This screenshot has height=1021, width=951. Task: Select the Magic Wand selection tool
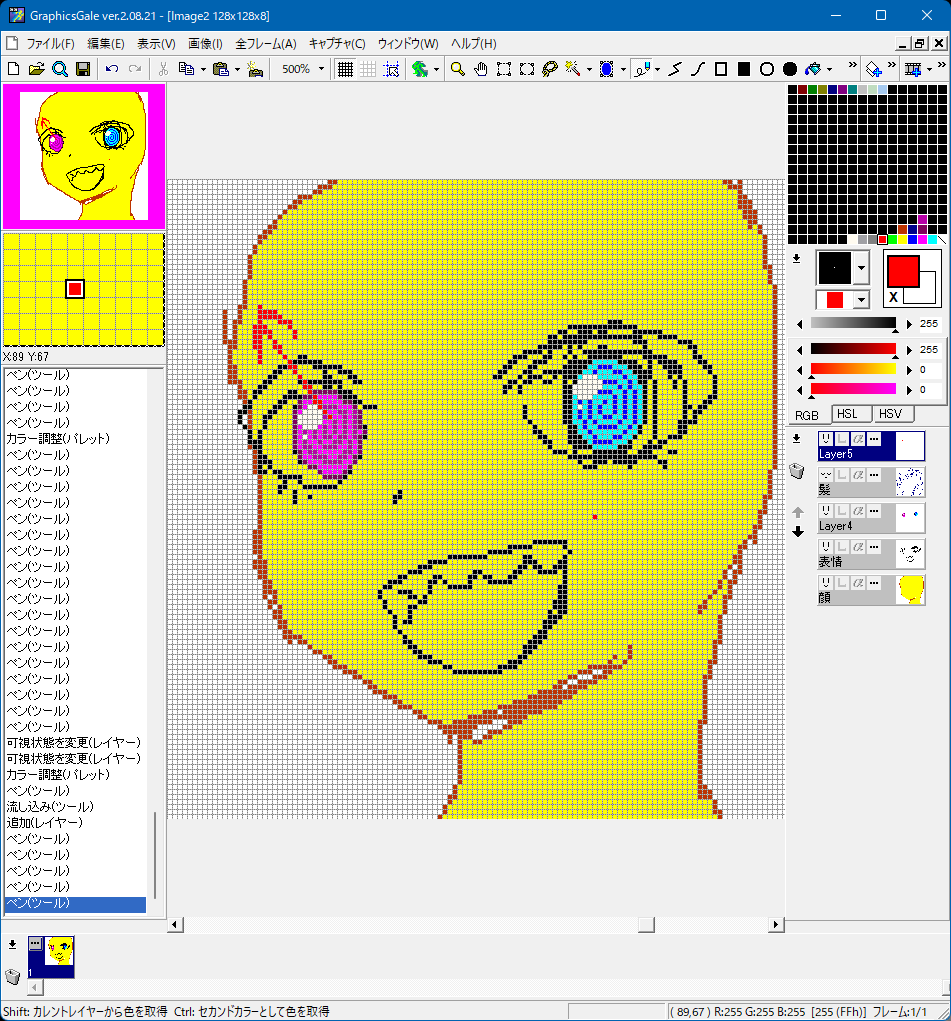[572, 69]
